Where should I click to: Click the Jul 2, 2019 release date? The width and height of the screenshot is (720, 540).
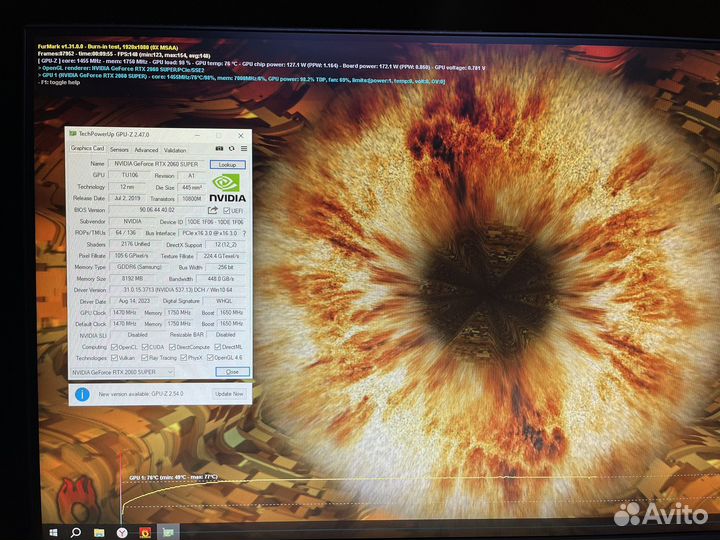[127, 198]
